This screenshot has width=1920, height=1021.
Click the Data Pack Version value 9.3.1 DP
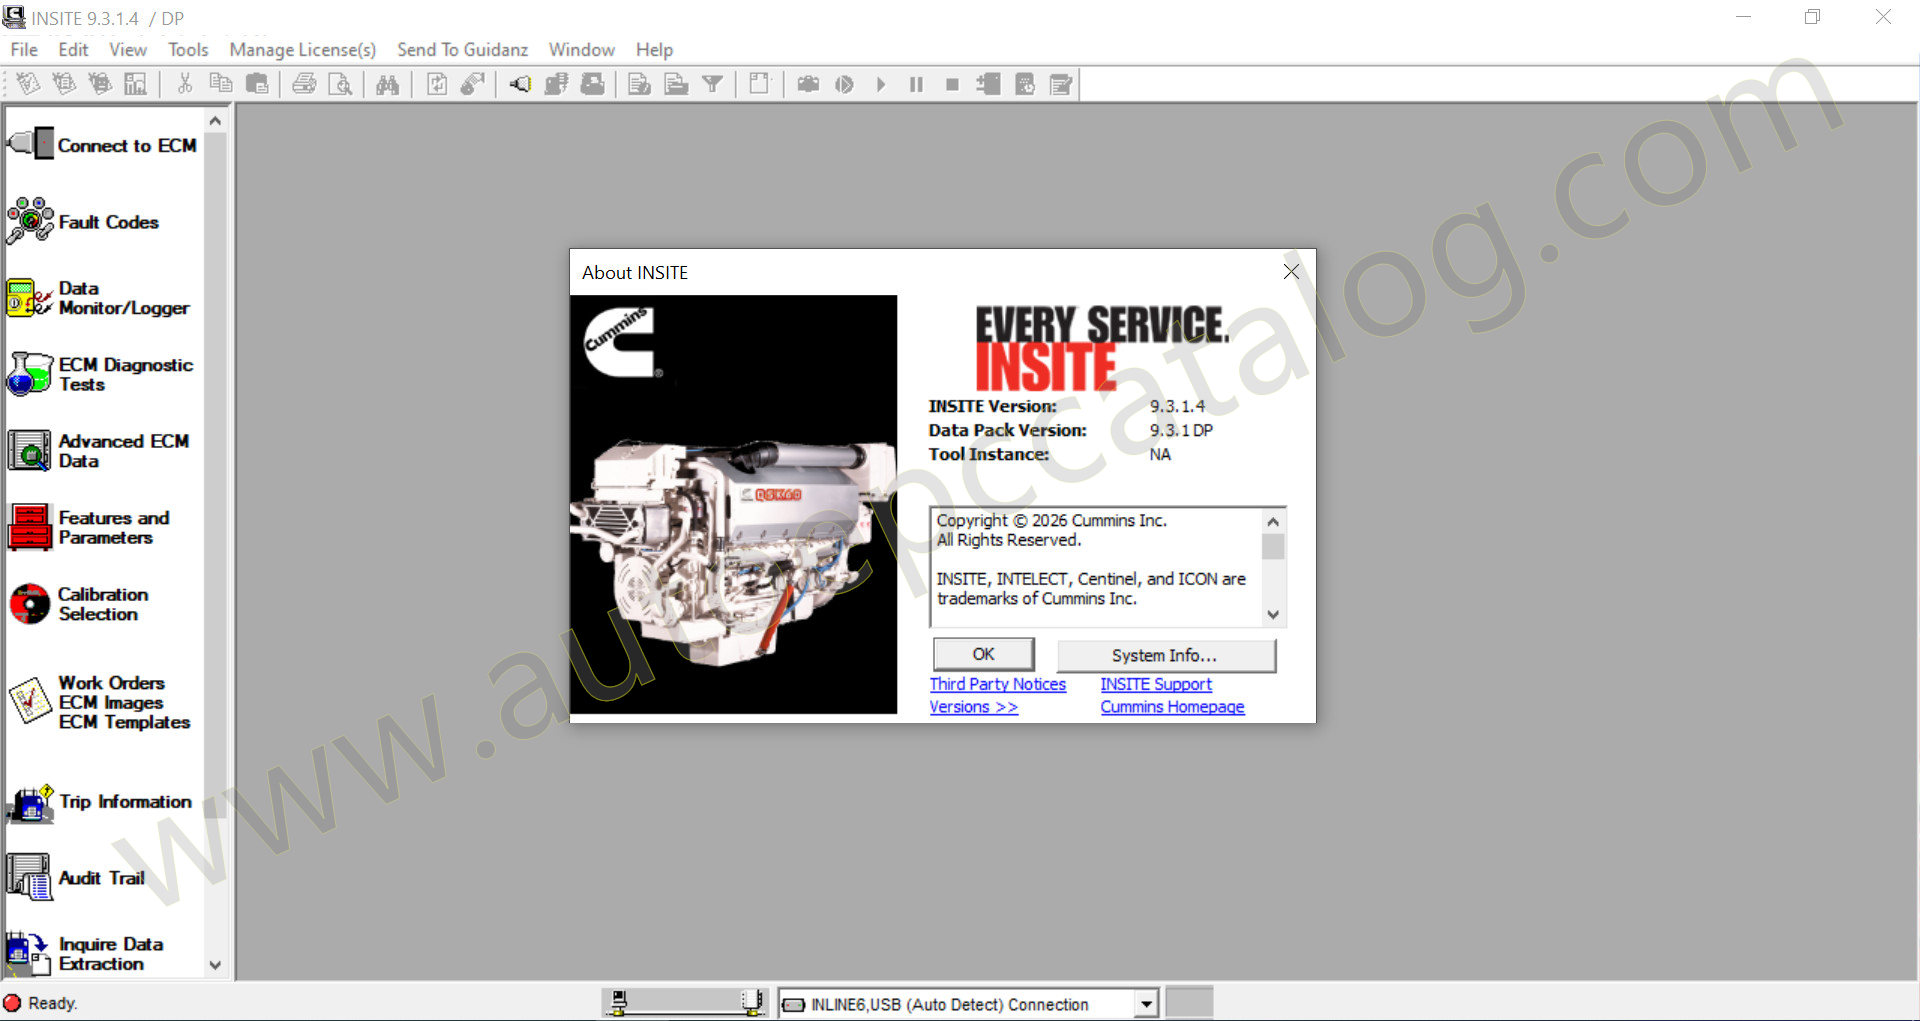pyautogui.click(x=1181, y=430)
